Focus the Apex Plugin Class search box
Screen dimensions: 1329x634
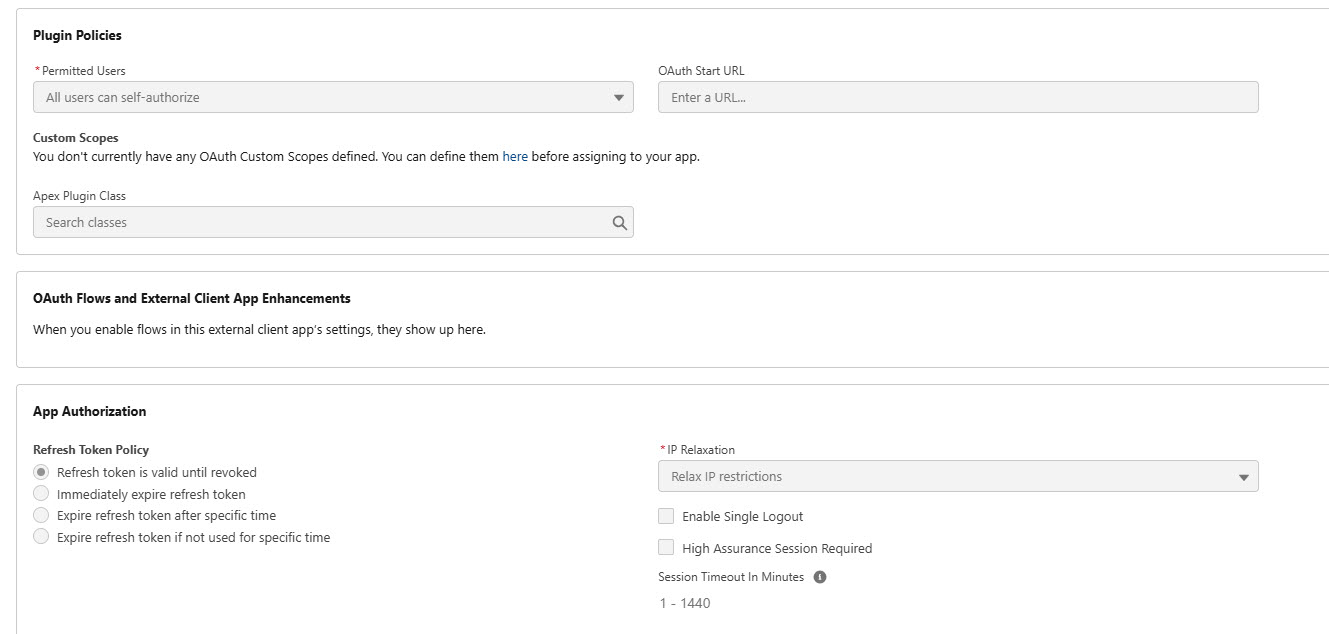click(x=320, y=223)
